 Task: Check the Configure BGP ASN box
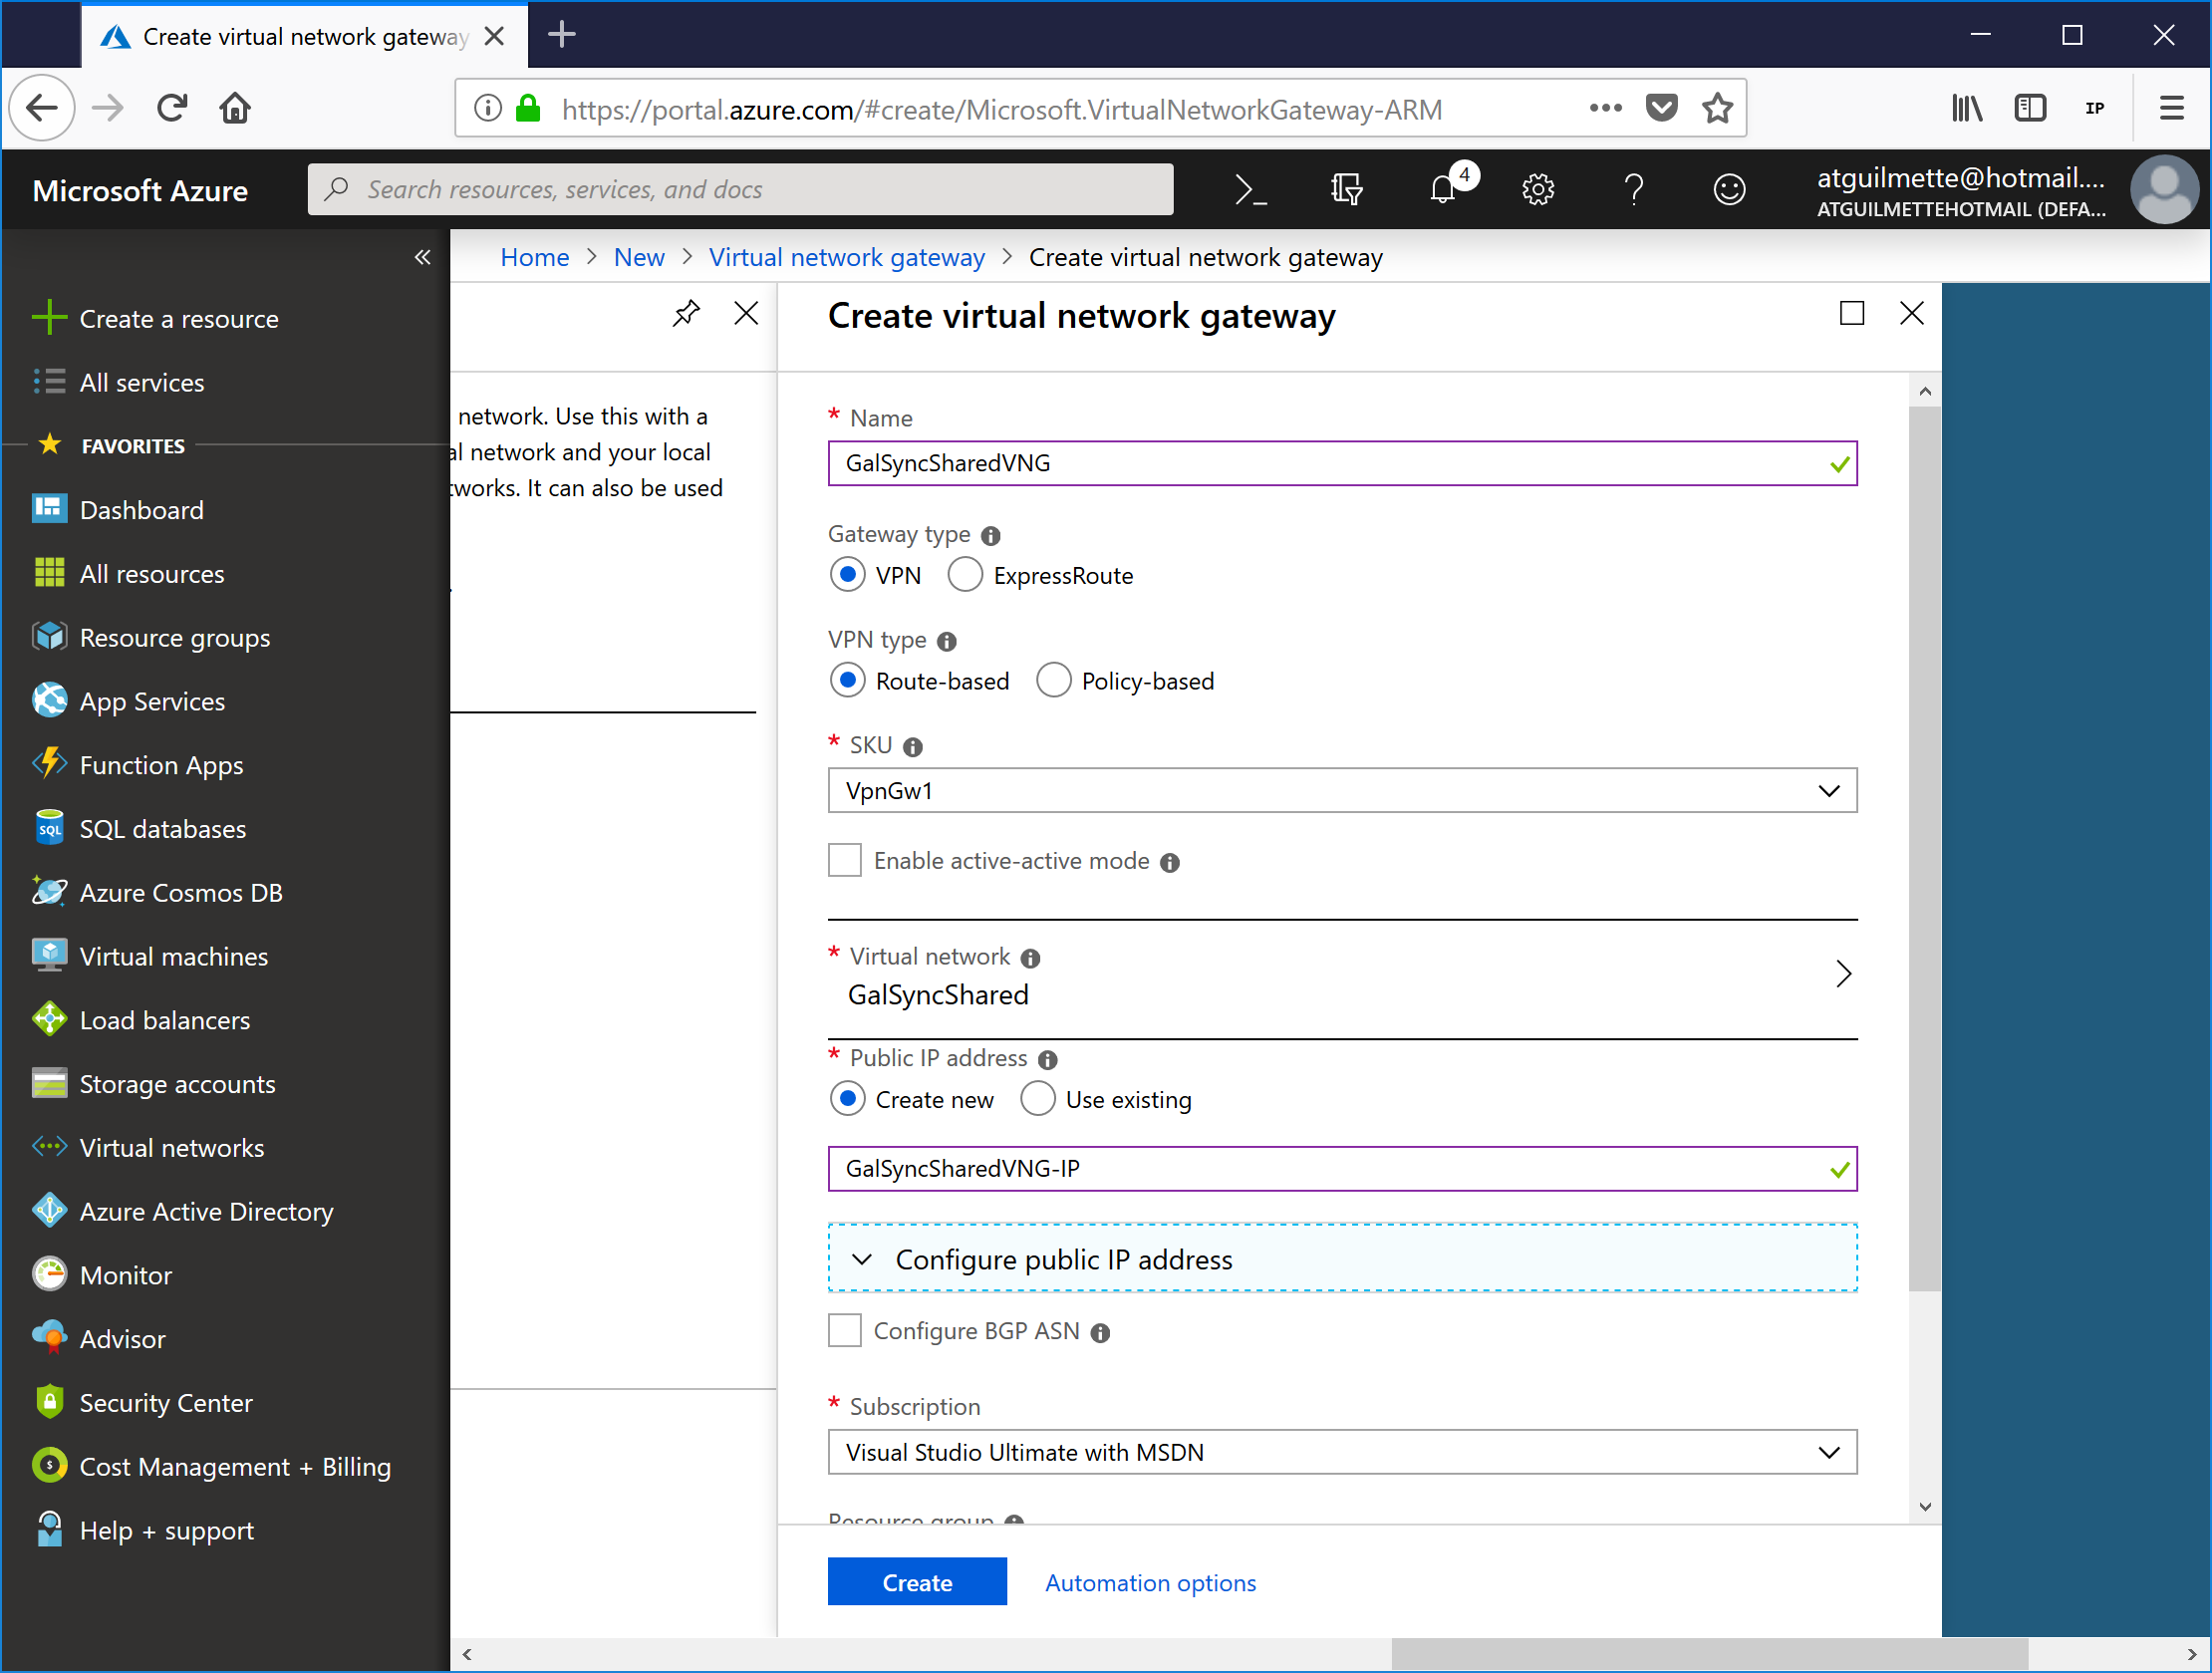tap(845, 1331)
